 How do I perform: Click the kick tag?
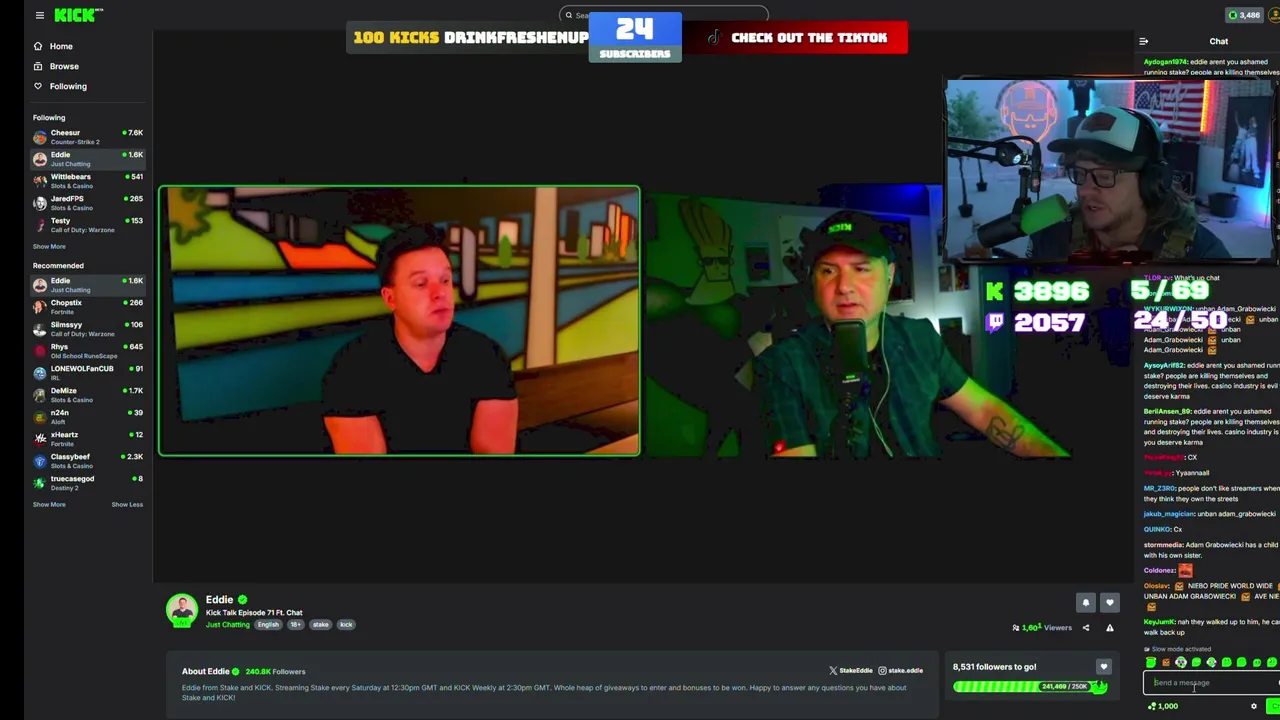click(x=346, y=624)
